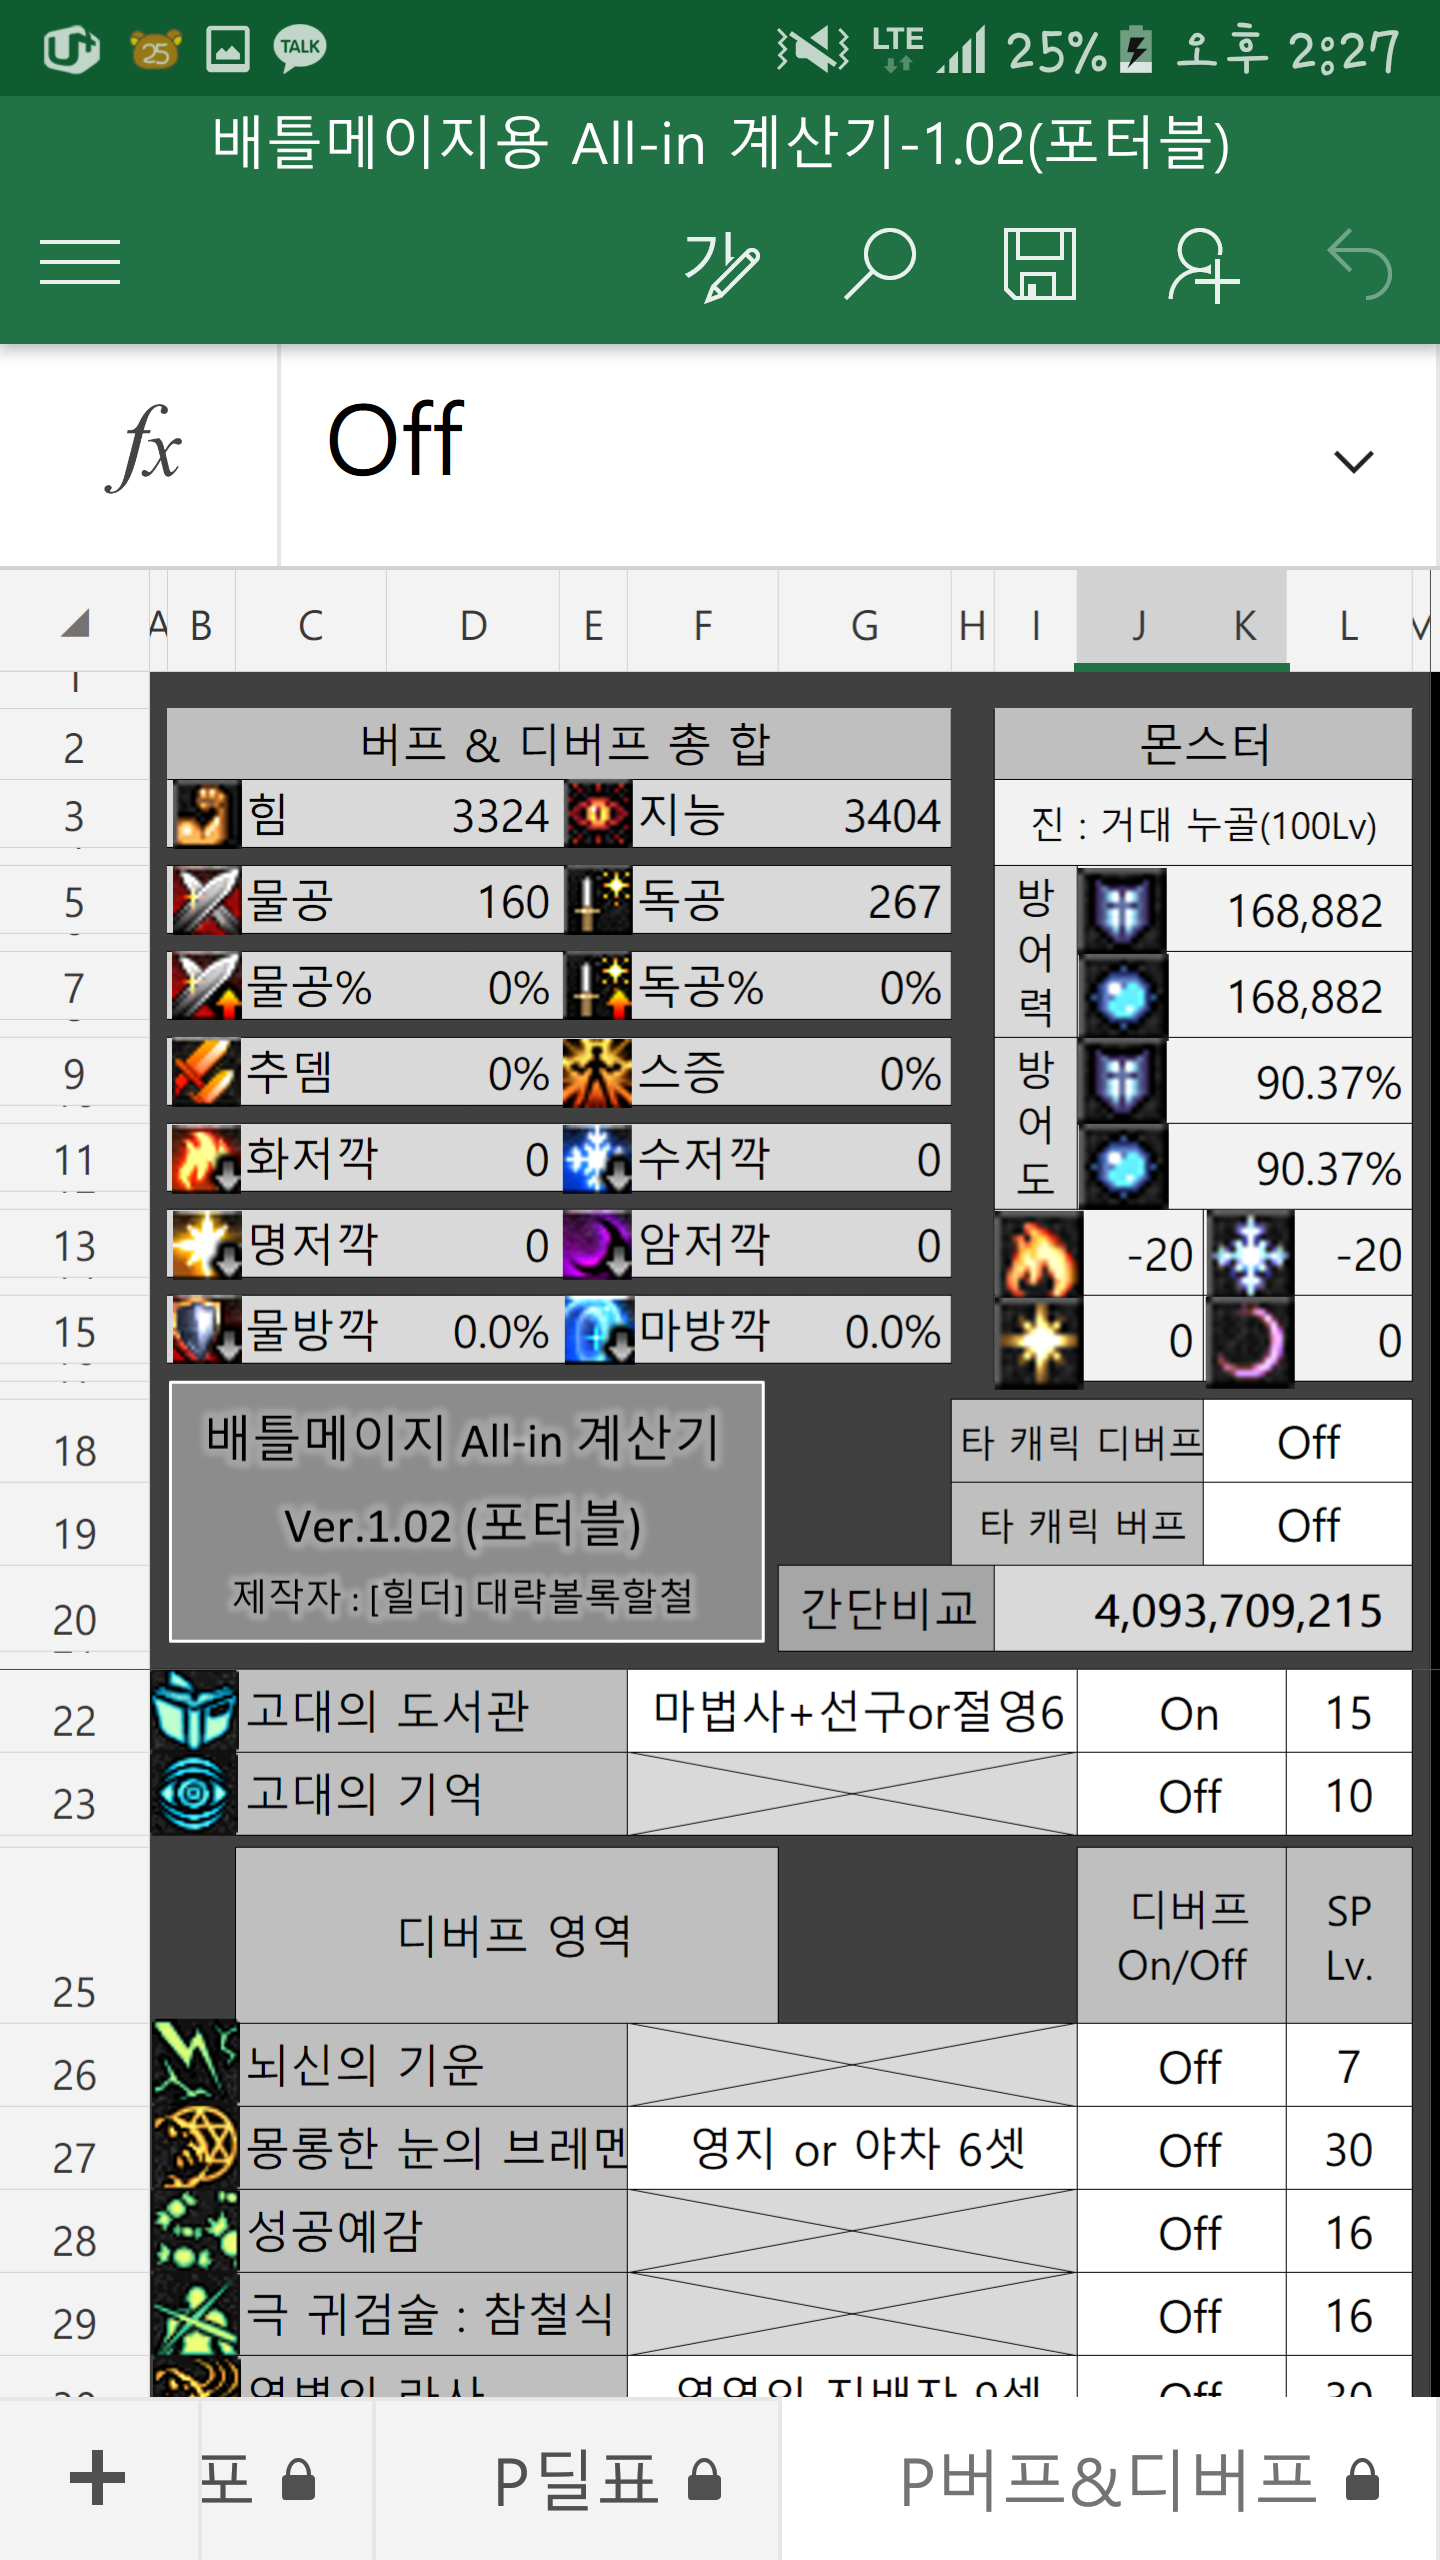Viewport: 1440px width, 2560px height.
Task: Open the monster selection 진 : 거대 누골 cell
Action: pyautogui.click(x=1203, y=825)
